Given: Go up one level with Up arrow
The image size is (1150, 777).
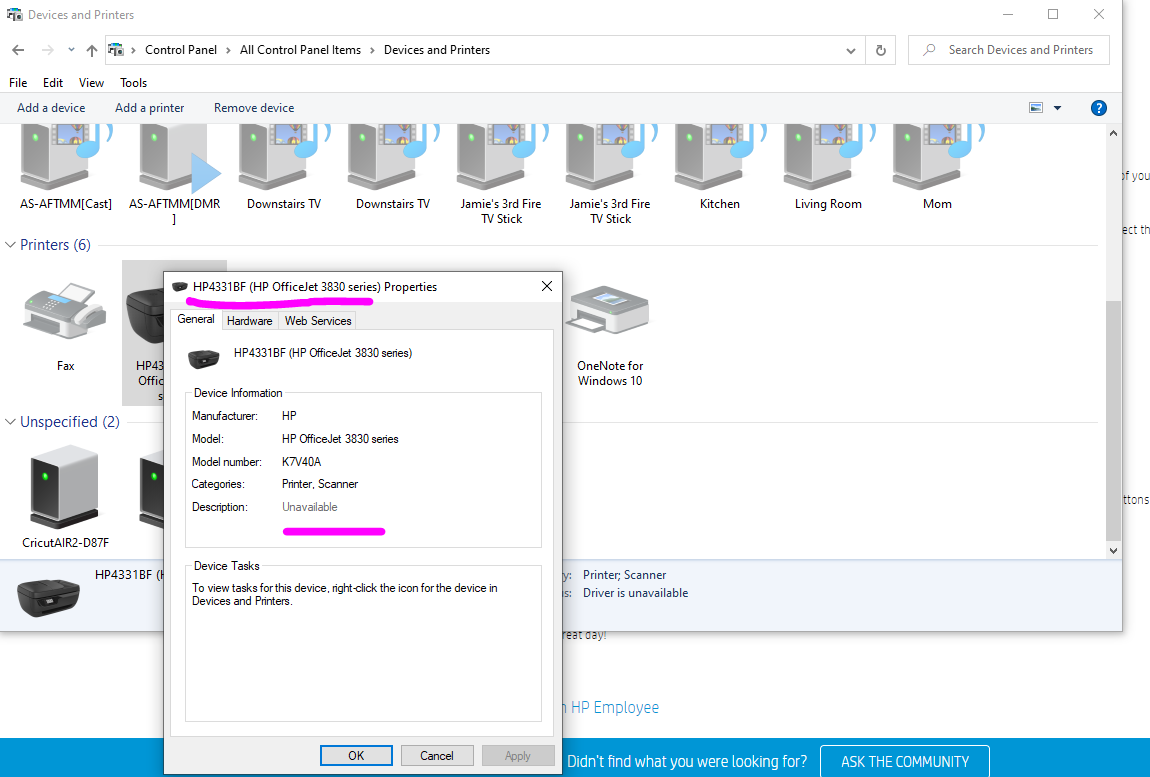Looking at the screenshot, I should (x=92, y=50).
